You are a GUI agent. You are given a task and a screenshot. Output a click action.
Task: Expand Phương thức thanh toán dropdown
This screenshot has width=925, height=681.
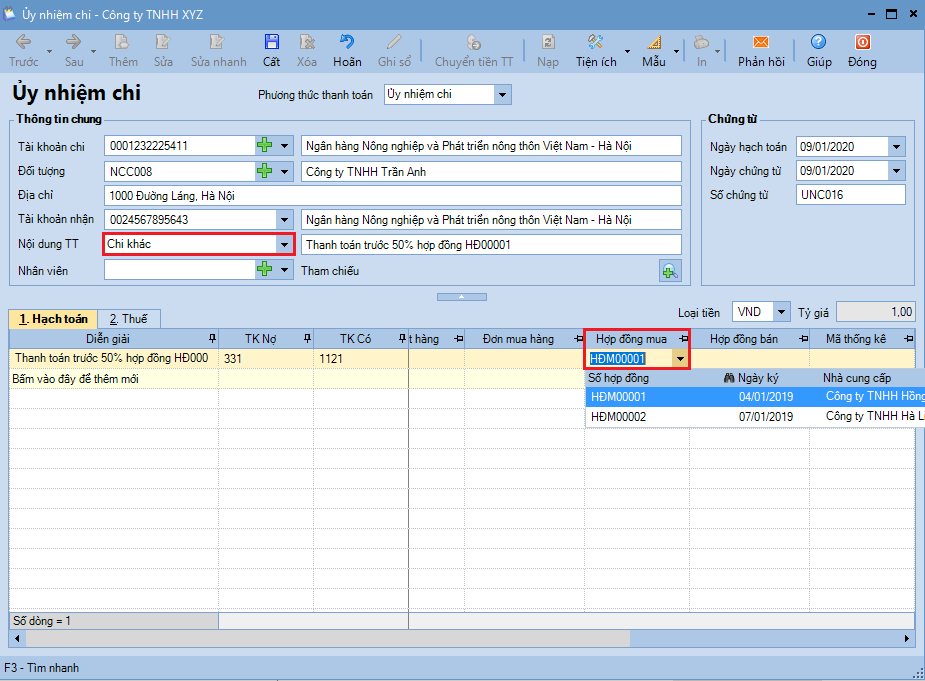pos(502,95)
